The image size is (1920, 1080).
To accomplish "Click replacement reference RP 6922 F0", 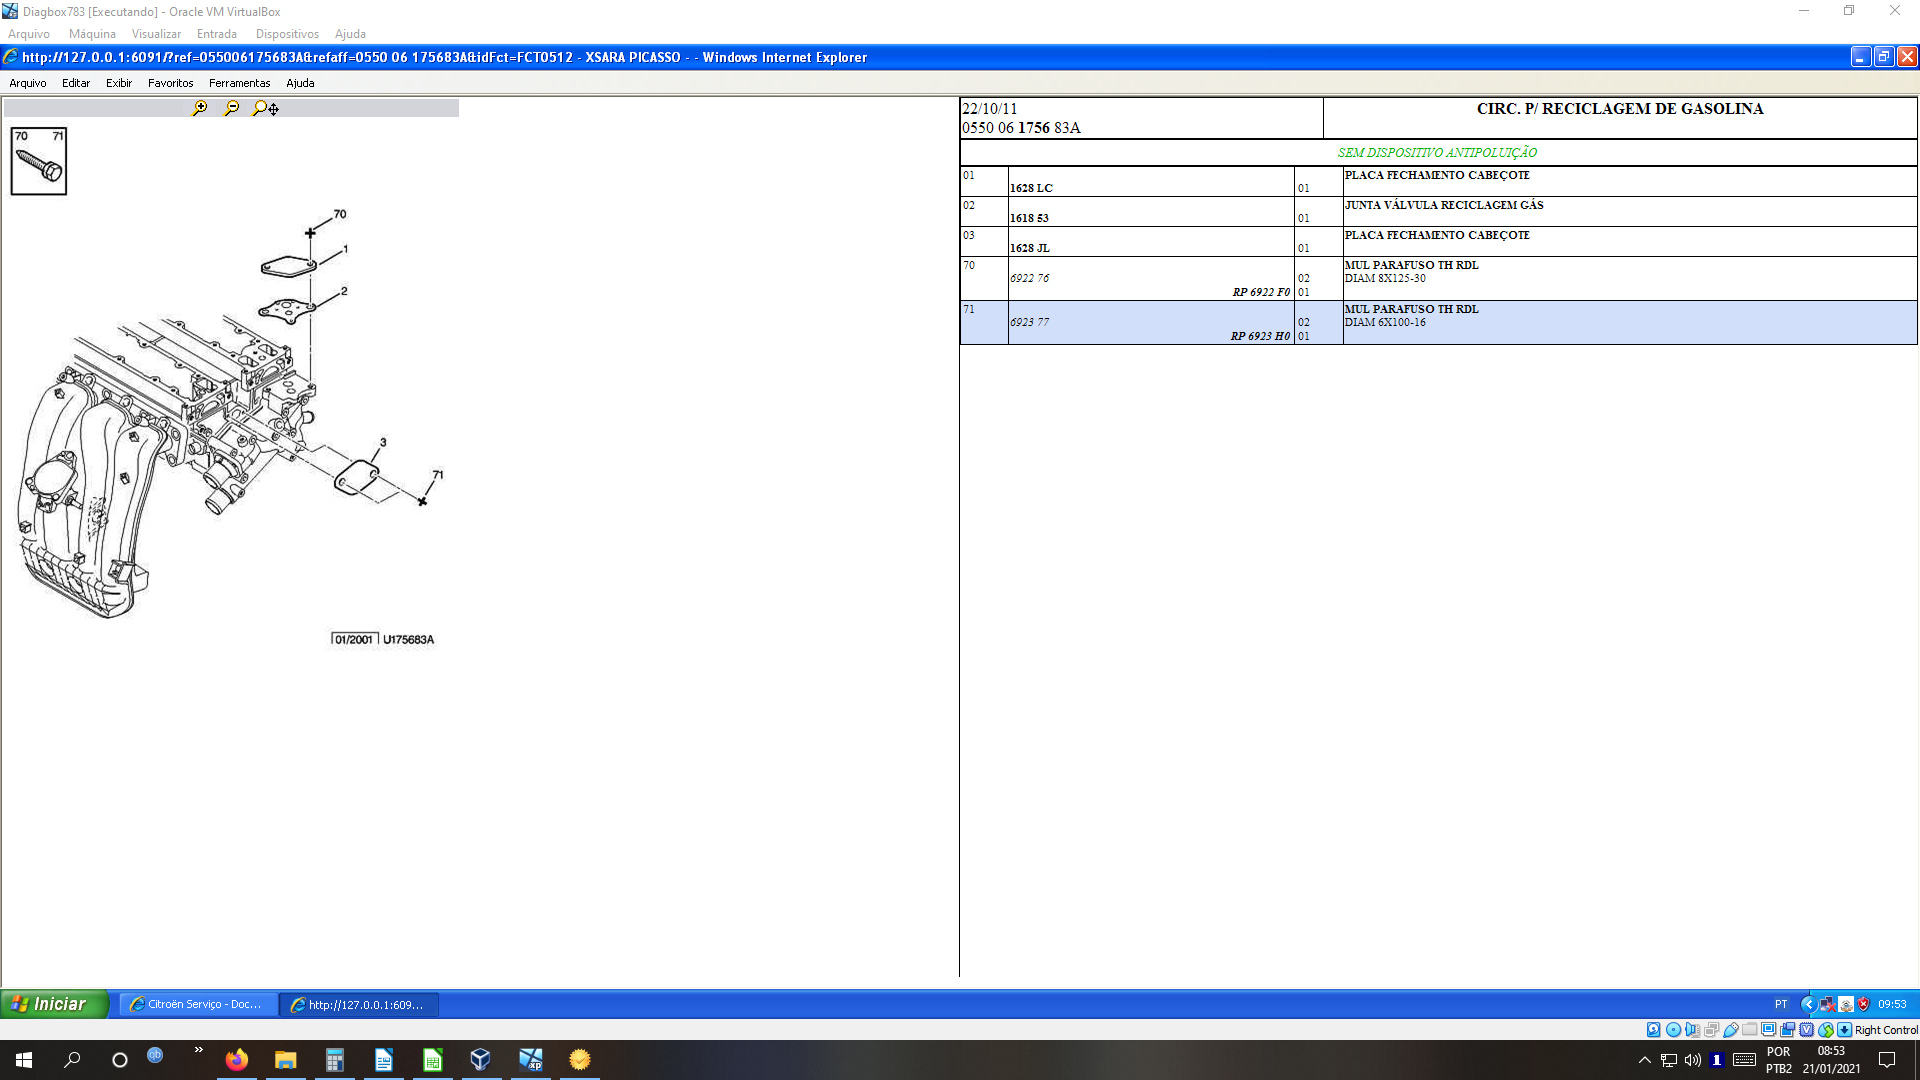I will [1260, 292].
